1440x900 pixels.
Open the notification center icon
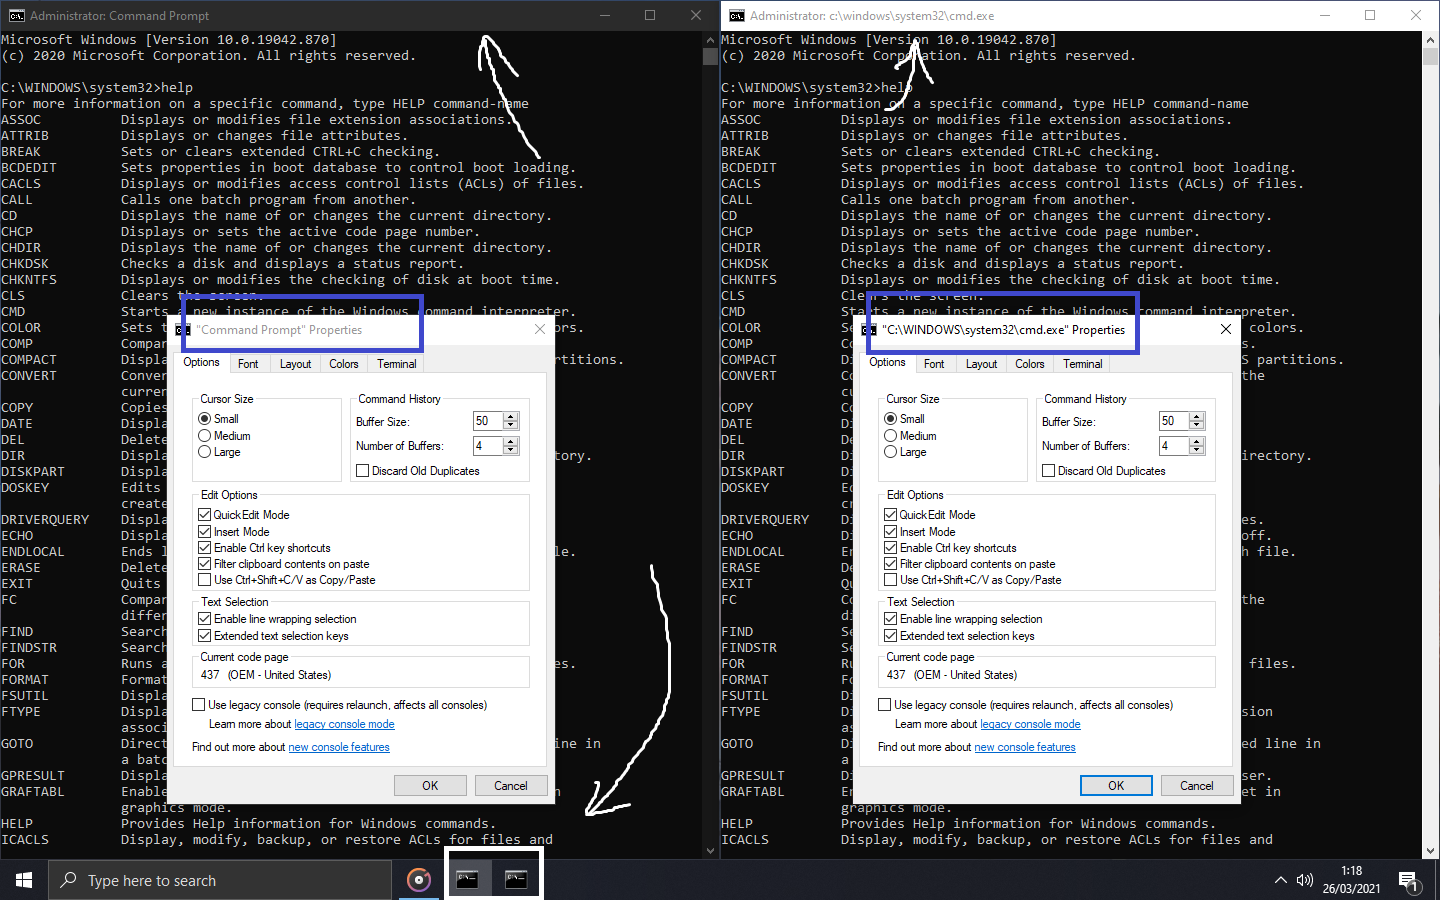[1408, 881]
